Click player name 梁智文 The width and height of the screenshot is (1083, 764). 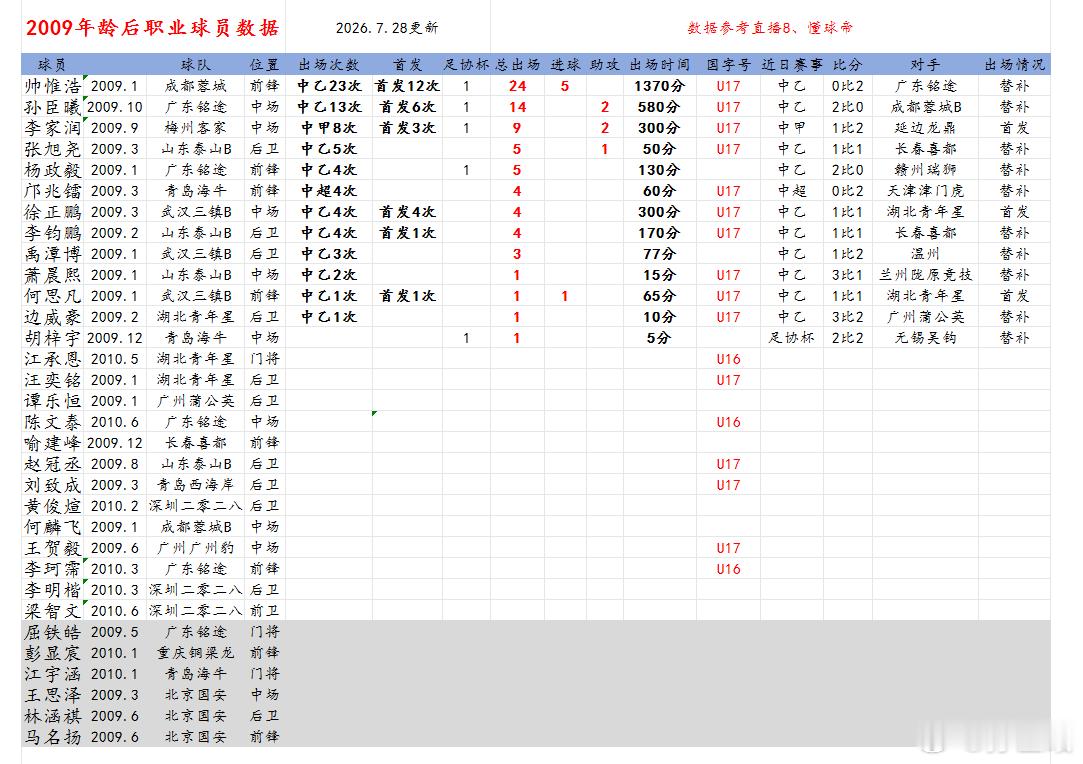click(52, 611)
